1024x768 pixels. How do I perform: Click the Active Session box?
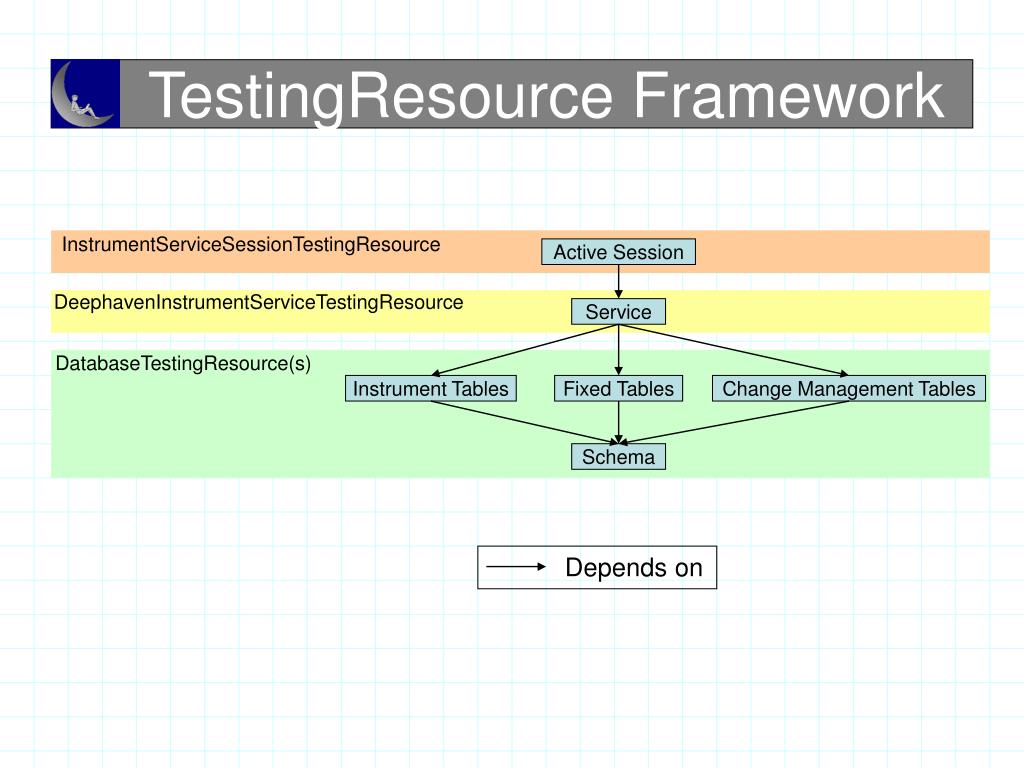click(618, 252)
